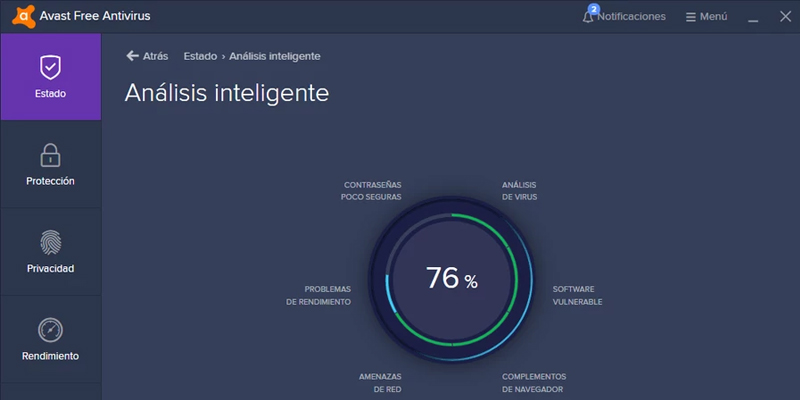Open the Rendimiento sidebar tab
Screen dimensions: 800x400
tap(51, 339)
